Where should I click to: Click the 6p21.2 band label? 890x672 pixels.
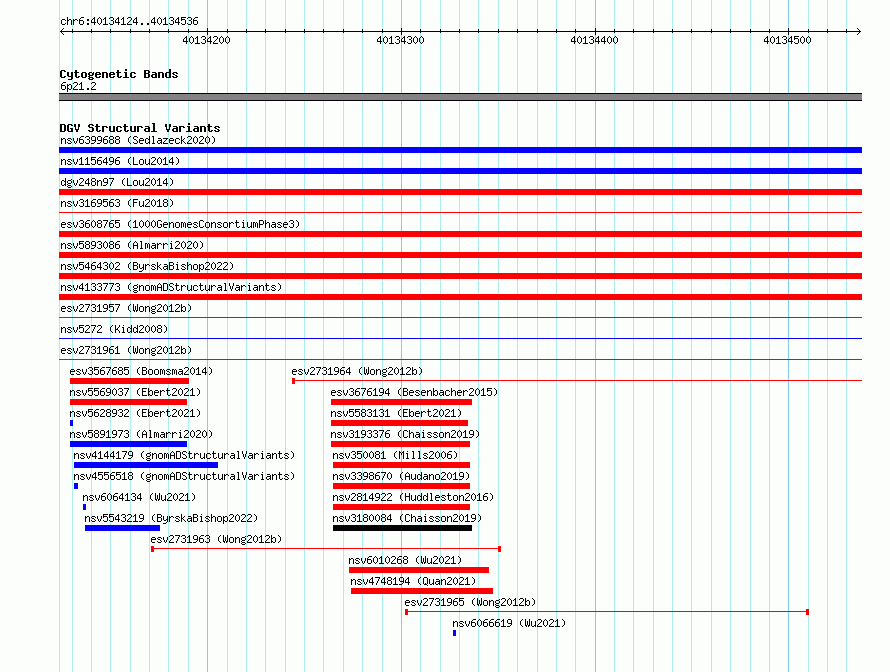(78, 86)
